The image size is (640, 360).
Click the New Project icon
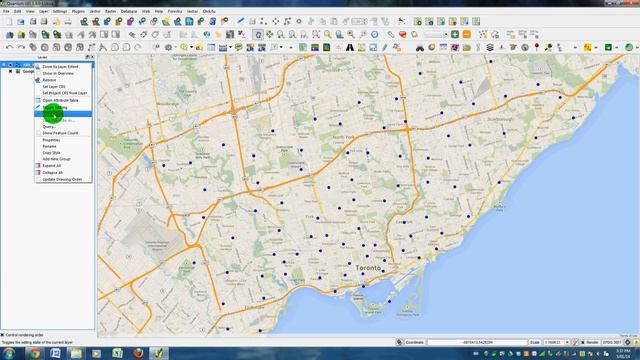[x=9, y=22]
